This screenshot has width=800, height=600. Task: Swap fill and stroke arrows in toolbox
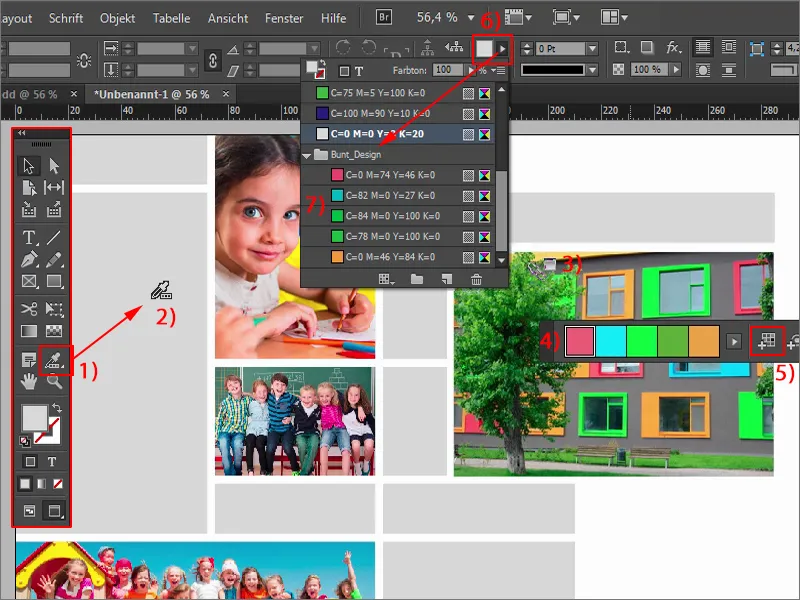[x=57, y=409]
